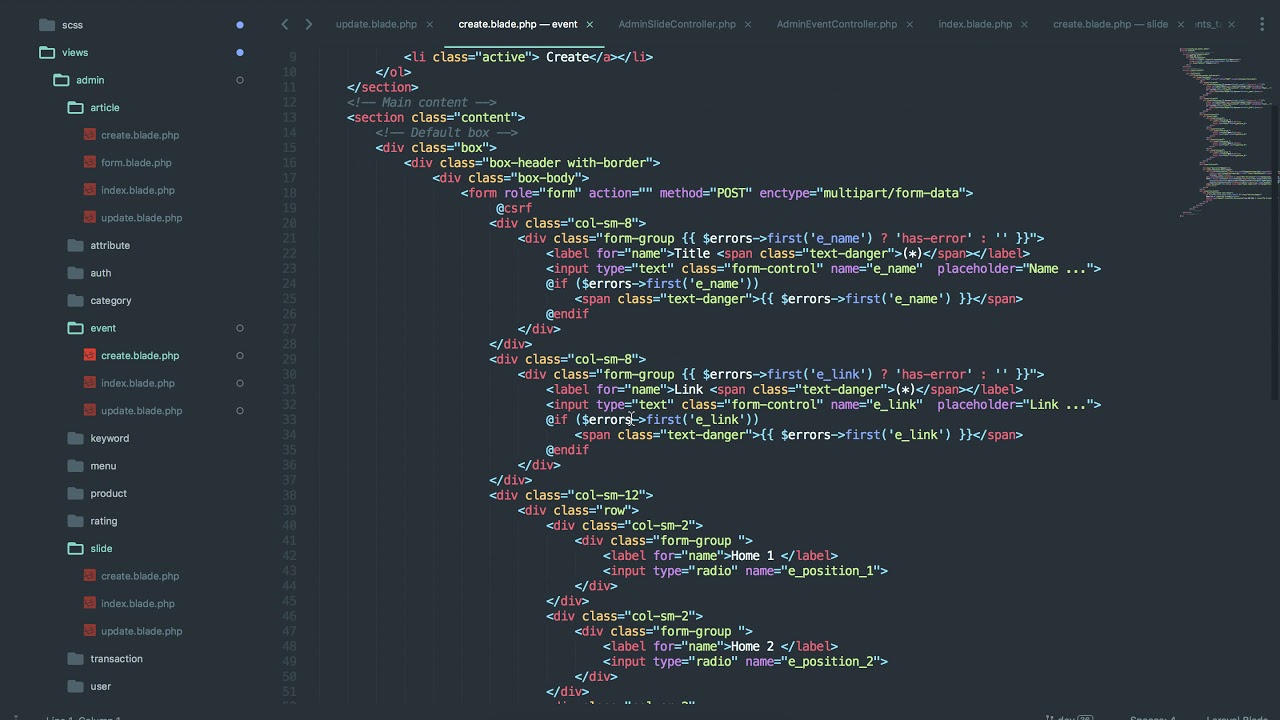
Task: Click the transaction folder icon
Action: pos(75,659)
